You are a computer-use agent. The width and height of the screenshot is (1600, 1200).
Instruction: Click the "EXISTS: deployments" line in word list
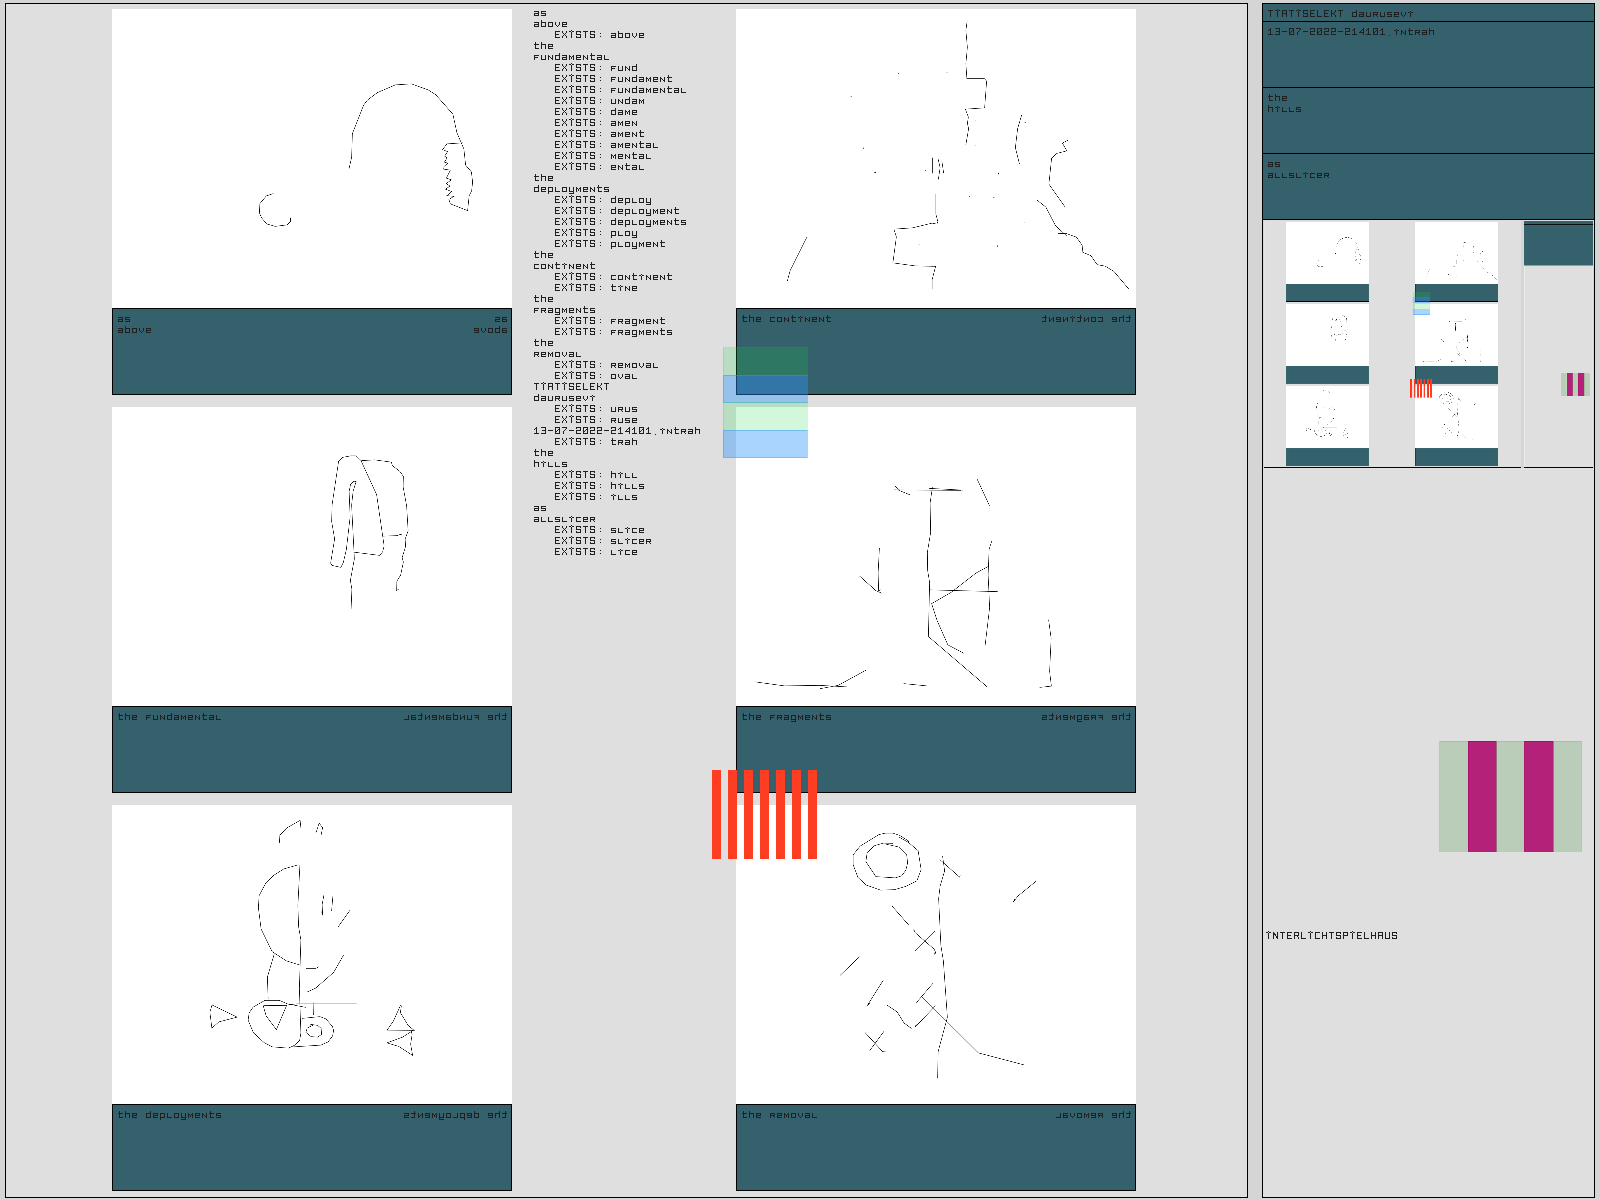(620, 222)
